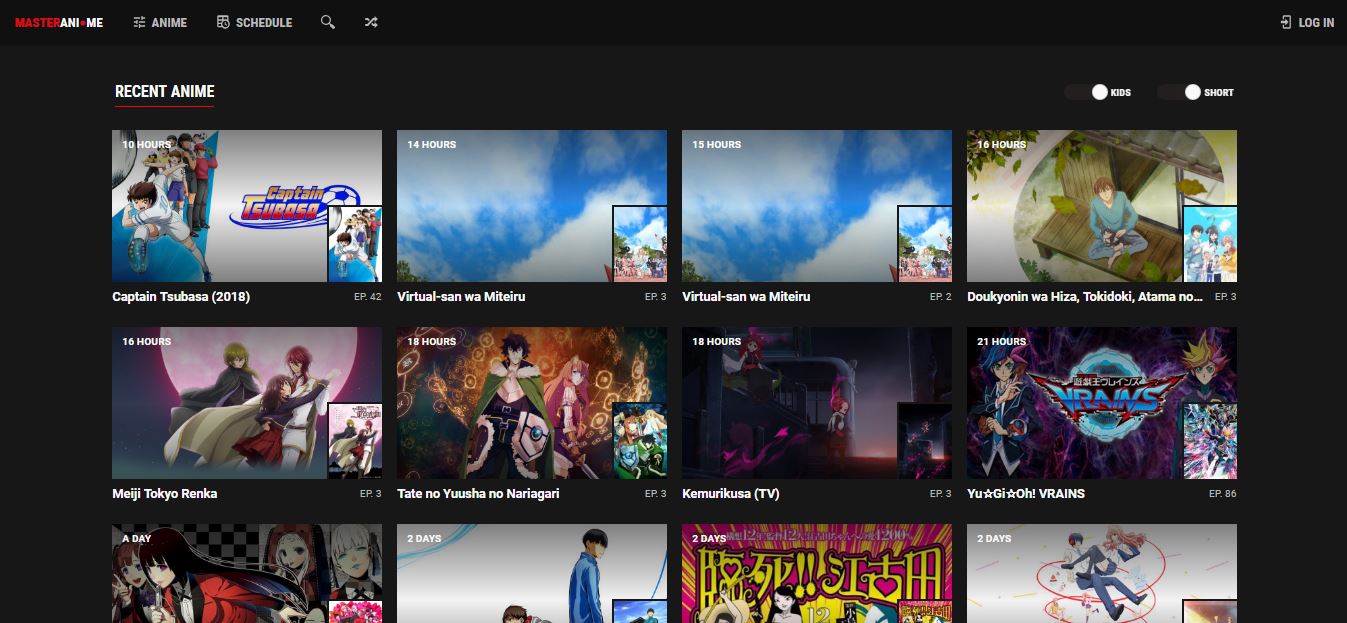Open Kemurikusa small poster thumbnail
This screenshot has height=623, width=1347.
tap(925, 441)
